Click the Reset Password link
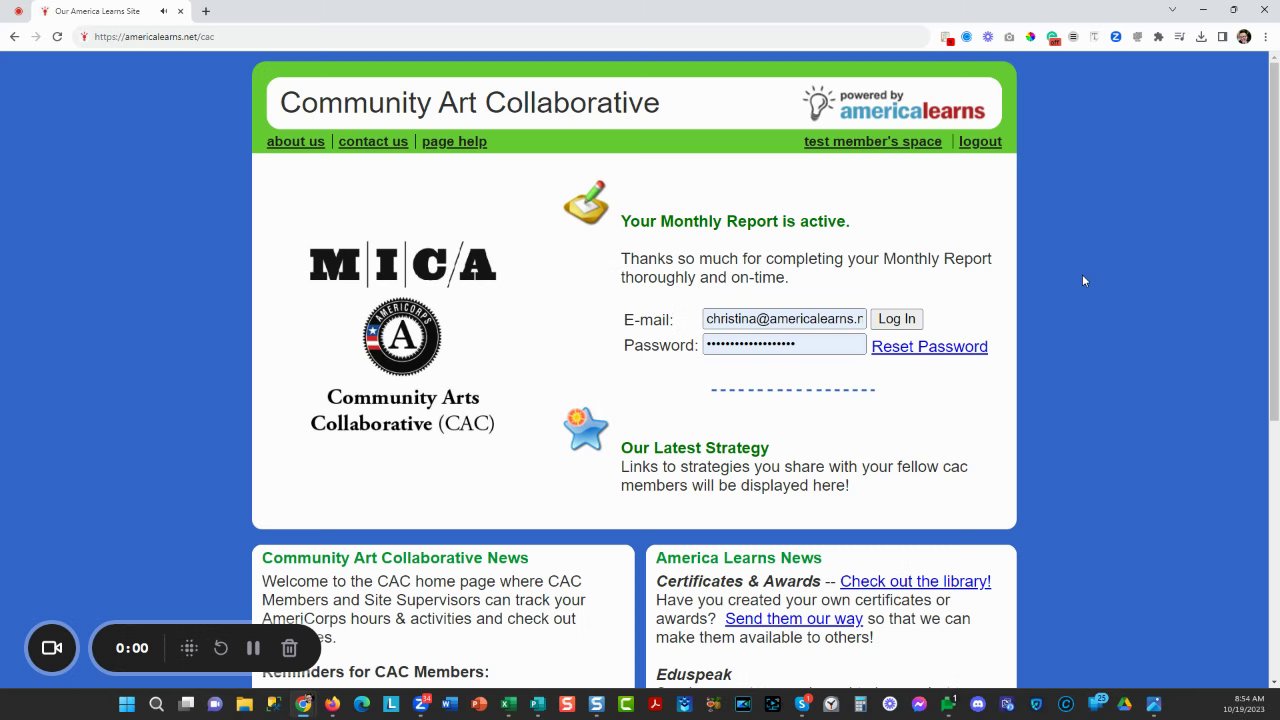1280x720 pixels. (929, 346)
